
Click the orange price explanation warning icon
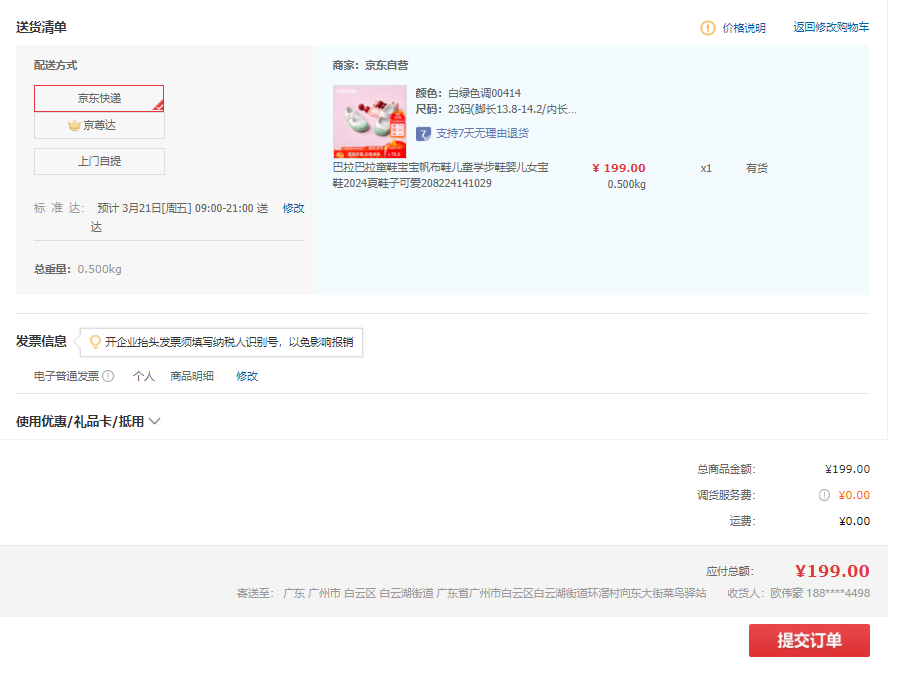point(708,28)
